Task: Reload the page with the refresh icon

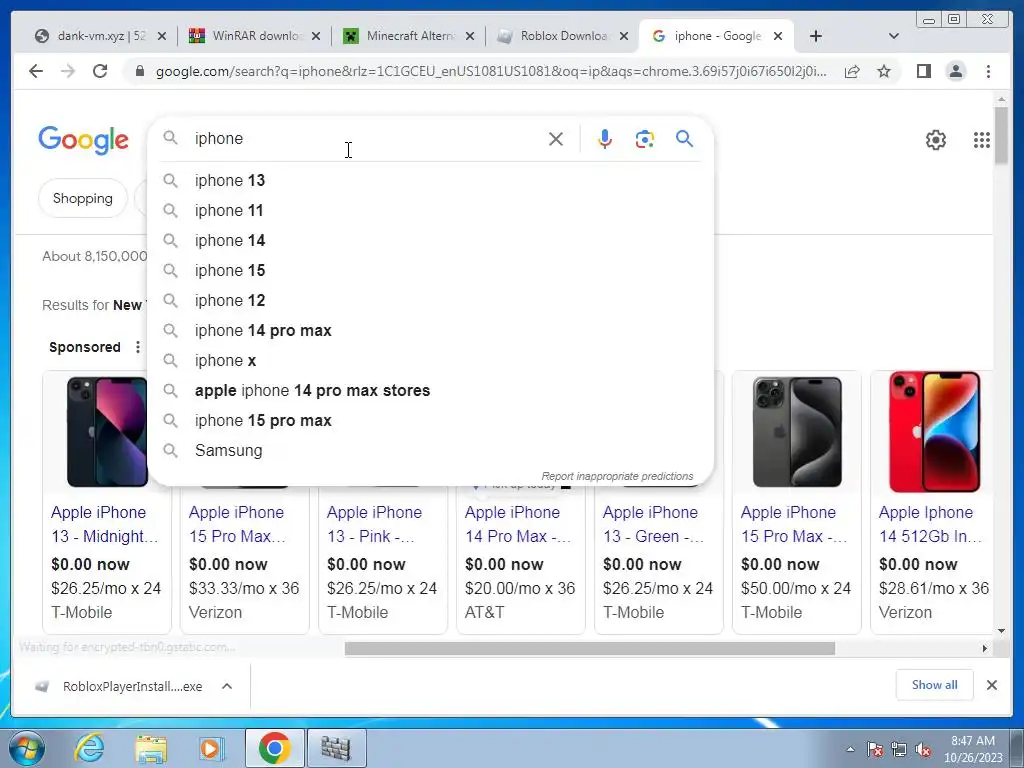Action: point(100,71)
